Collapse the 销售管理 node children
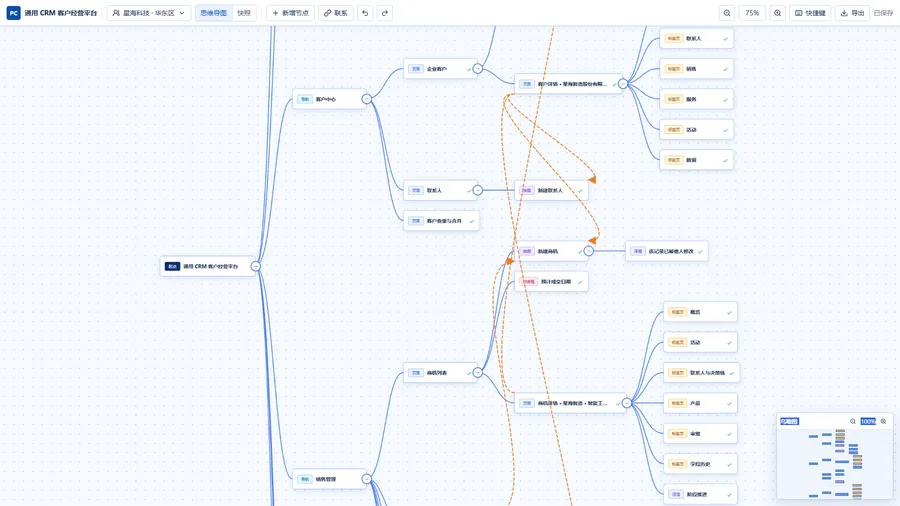The image size is (900, 506). [366, 479]
